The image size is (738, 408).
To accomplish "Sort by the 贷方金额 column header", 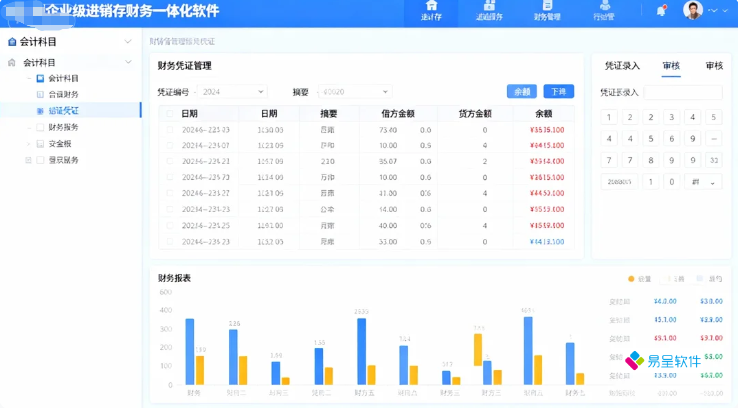I will click(x=475, y=113).
